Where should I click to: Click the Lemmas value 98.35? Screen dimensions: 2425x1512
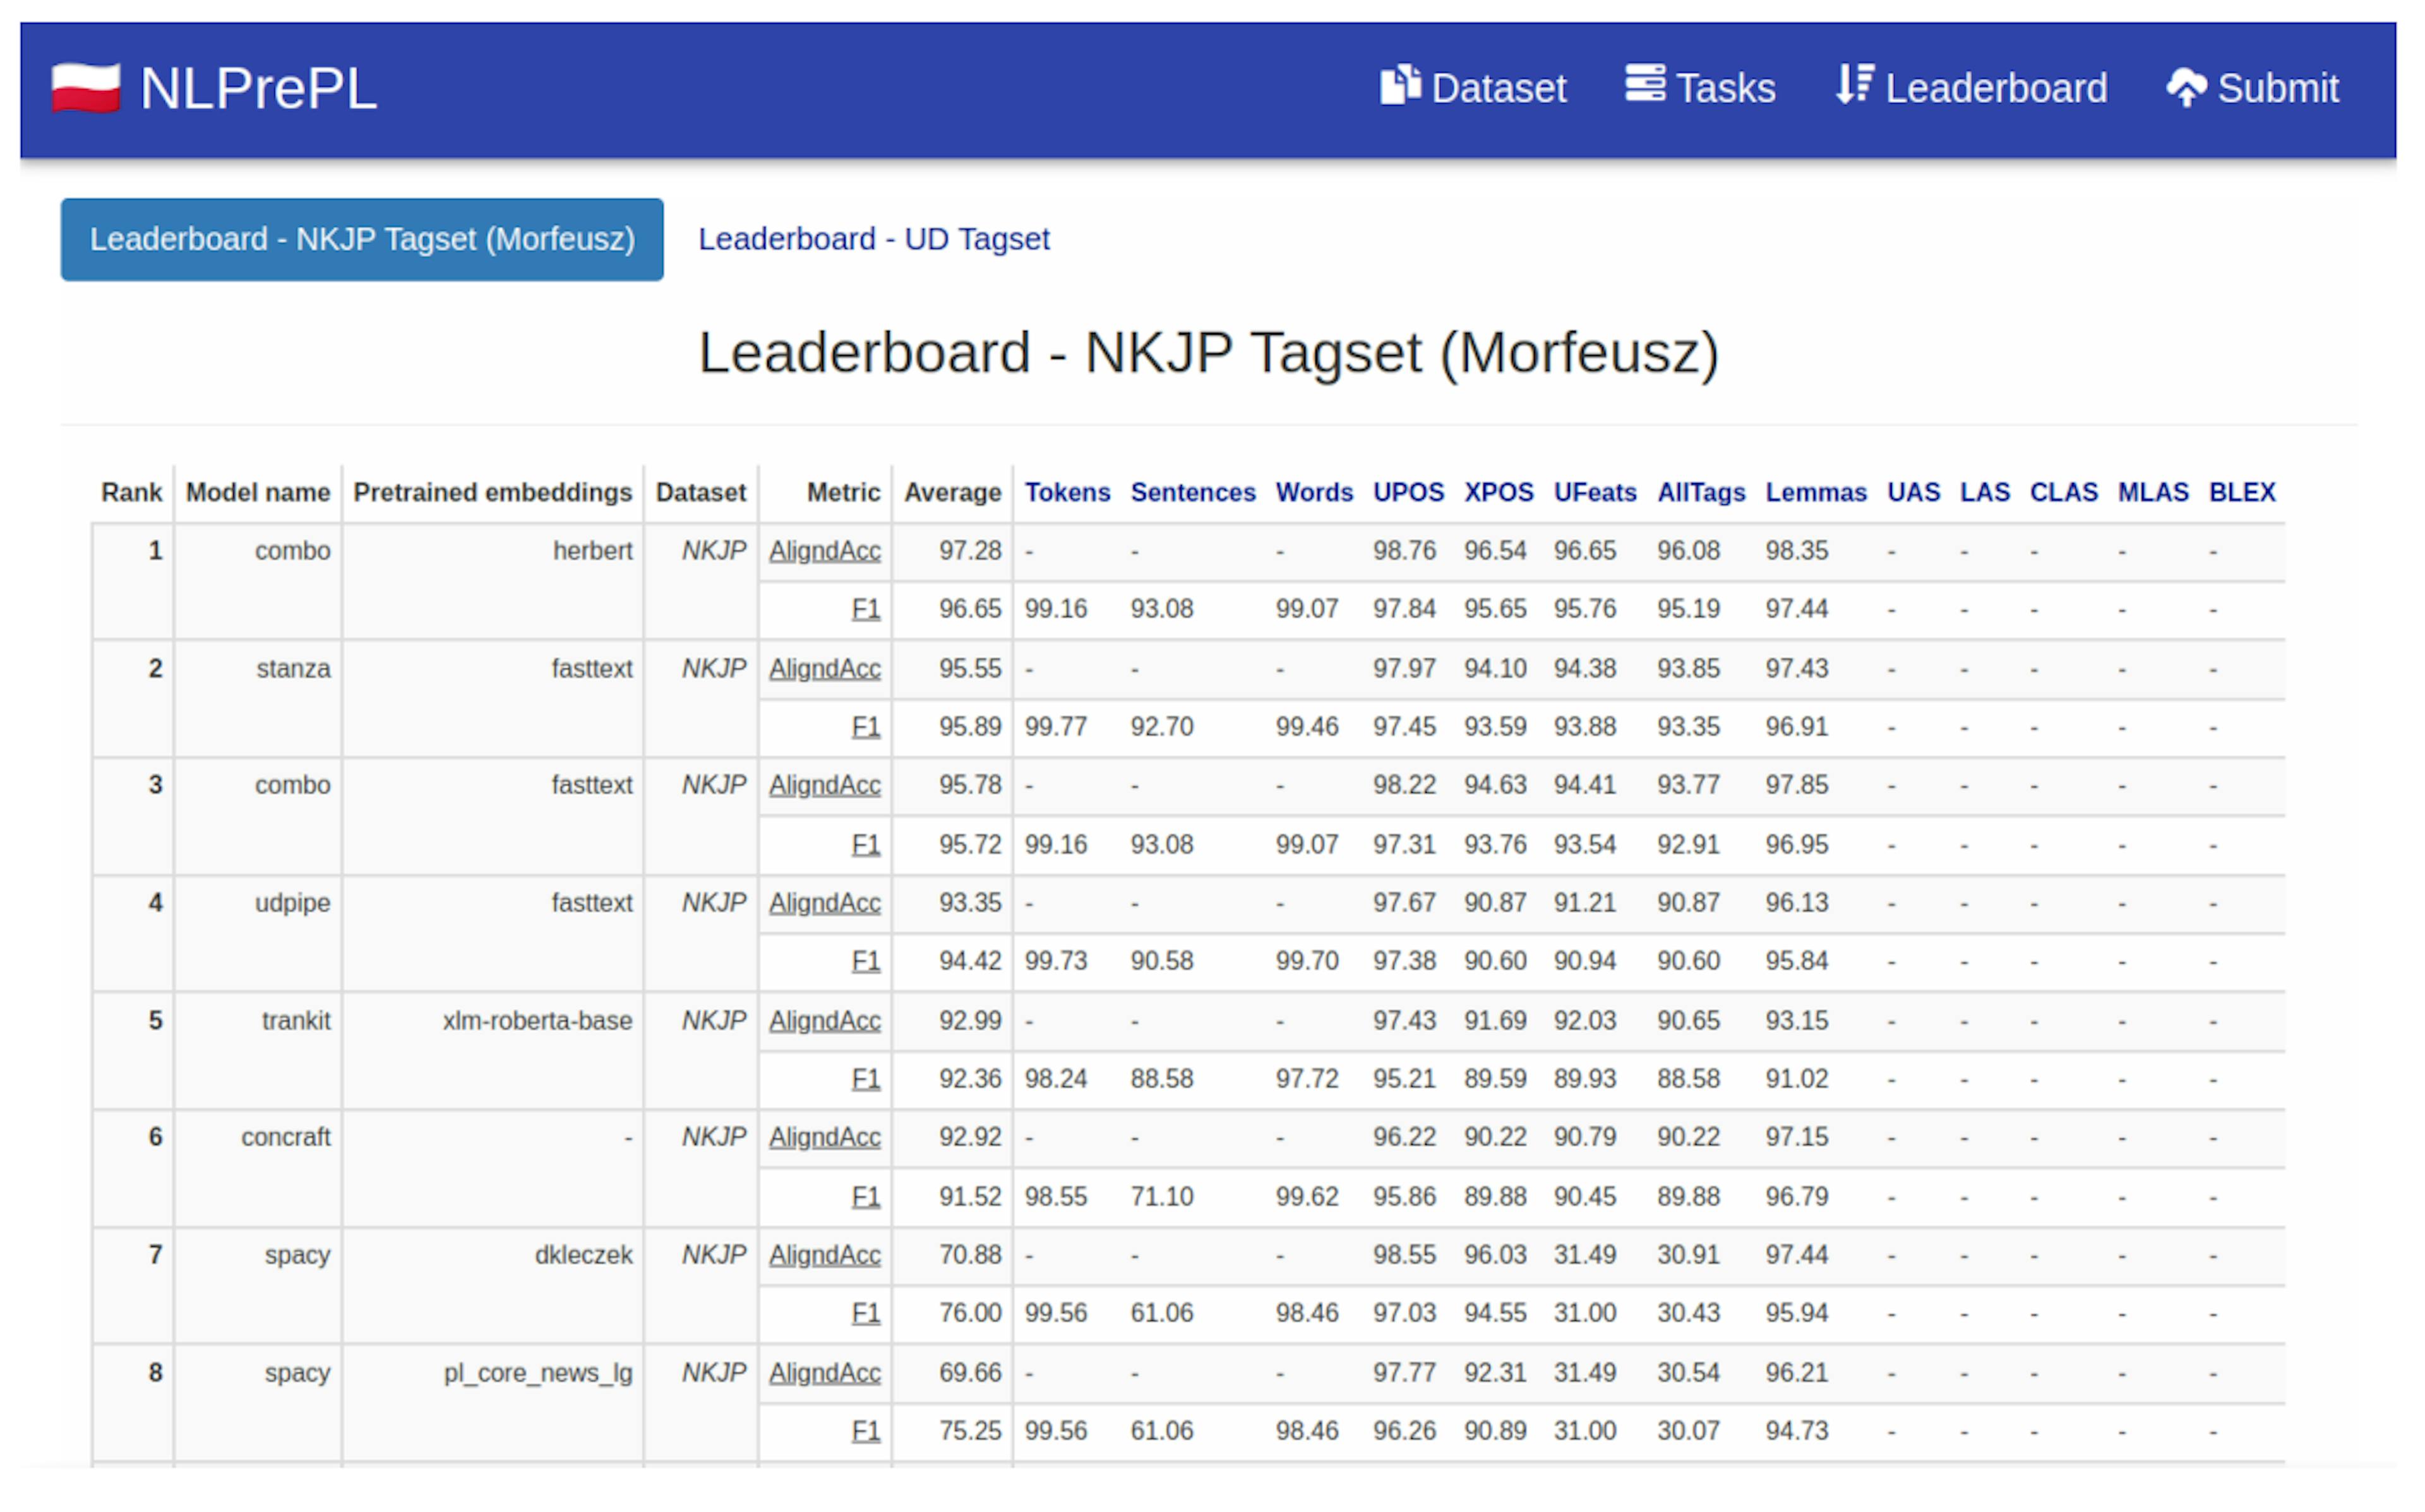[x=1797, y=551]
